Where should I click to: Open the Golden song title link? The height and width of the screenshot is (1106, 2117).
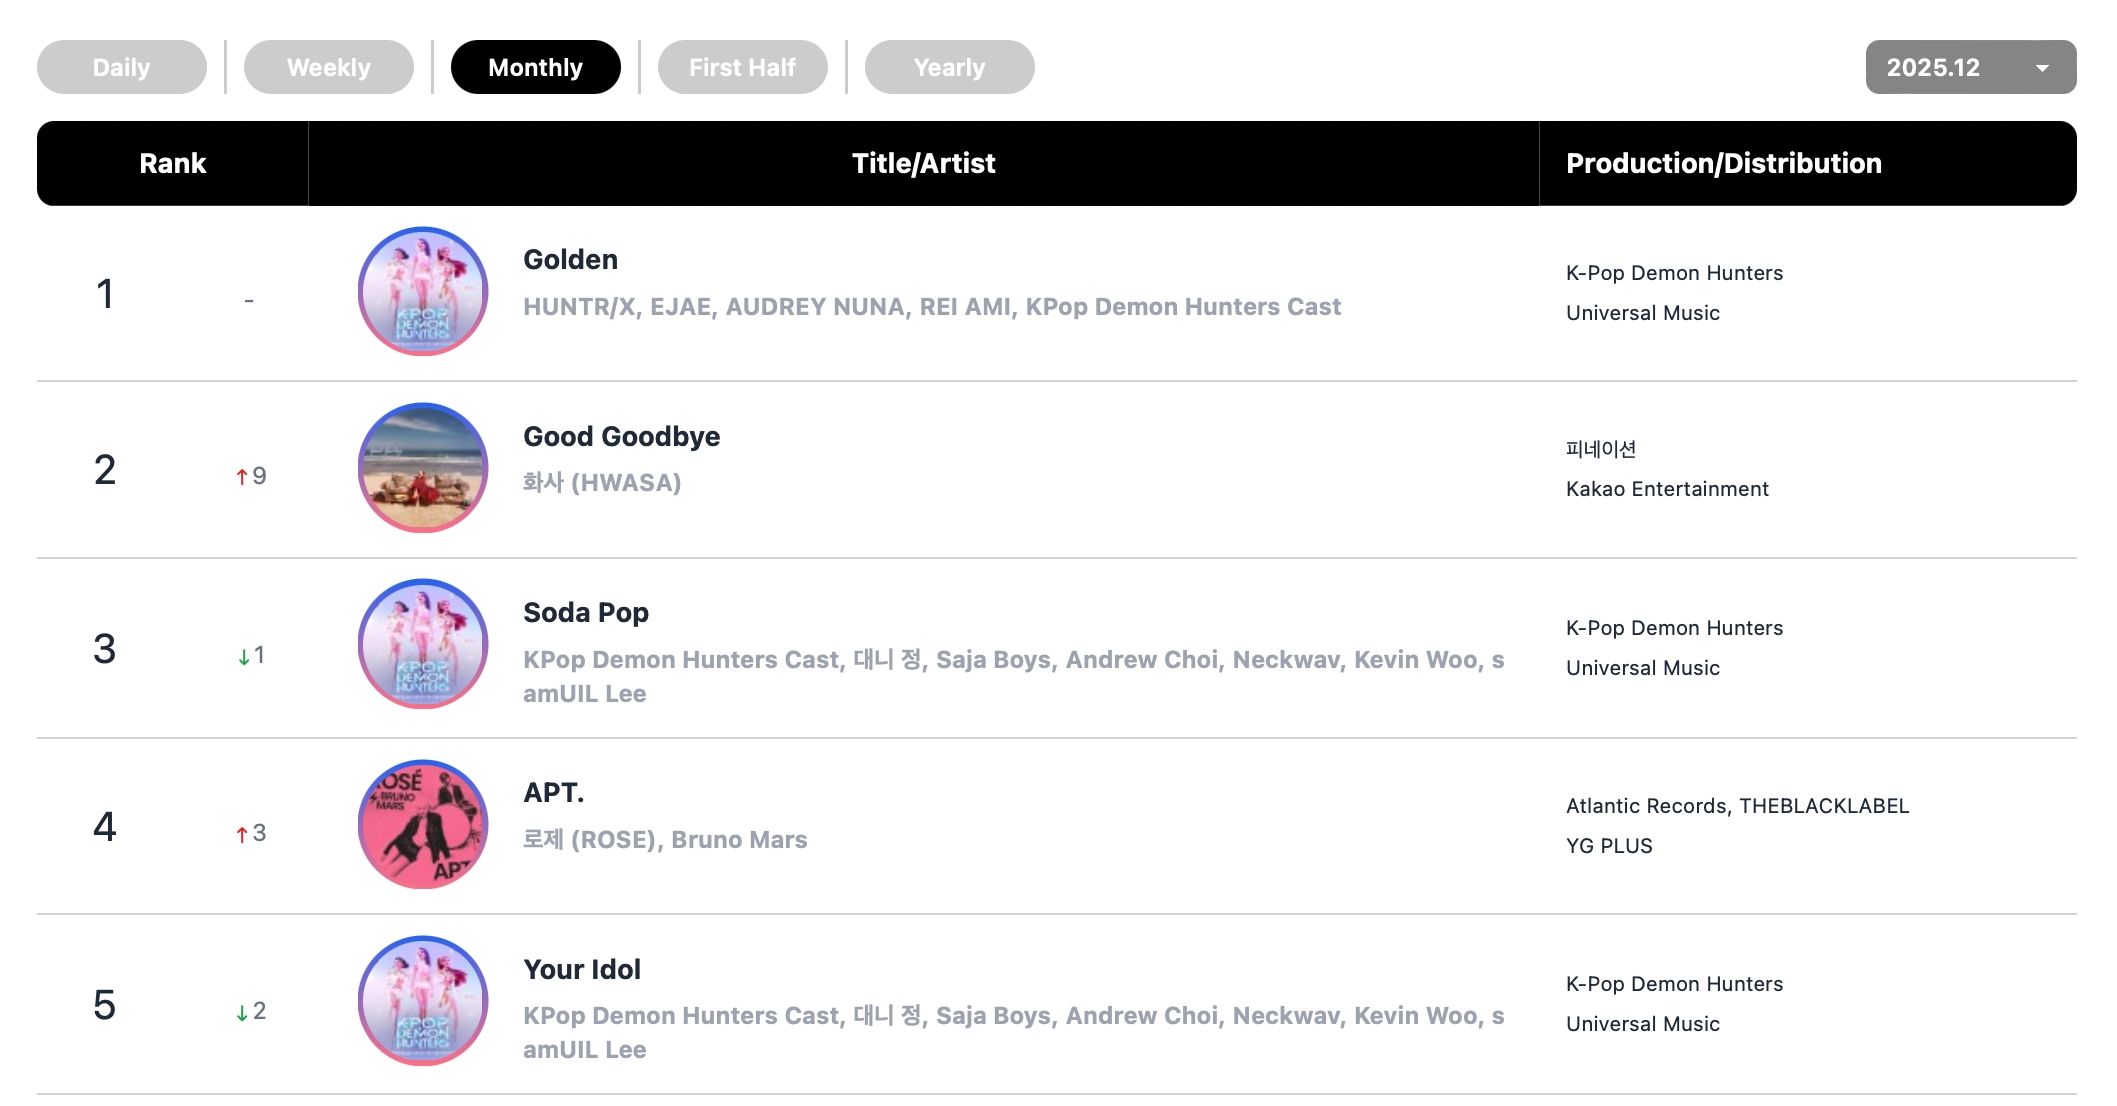pyautogui.click(x=571, y=260)
